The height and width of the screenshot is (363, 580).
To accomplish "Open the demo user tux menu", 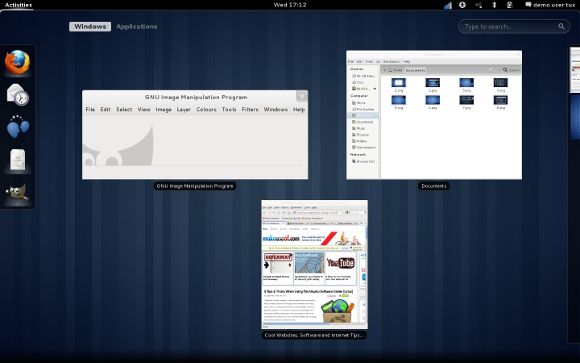I will (x=550, y=5).
